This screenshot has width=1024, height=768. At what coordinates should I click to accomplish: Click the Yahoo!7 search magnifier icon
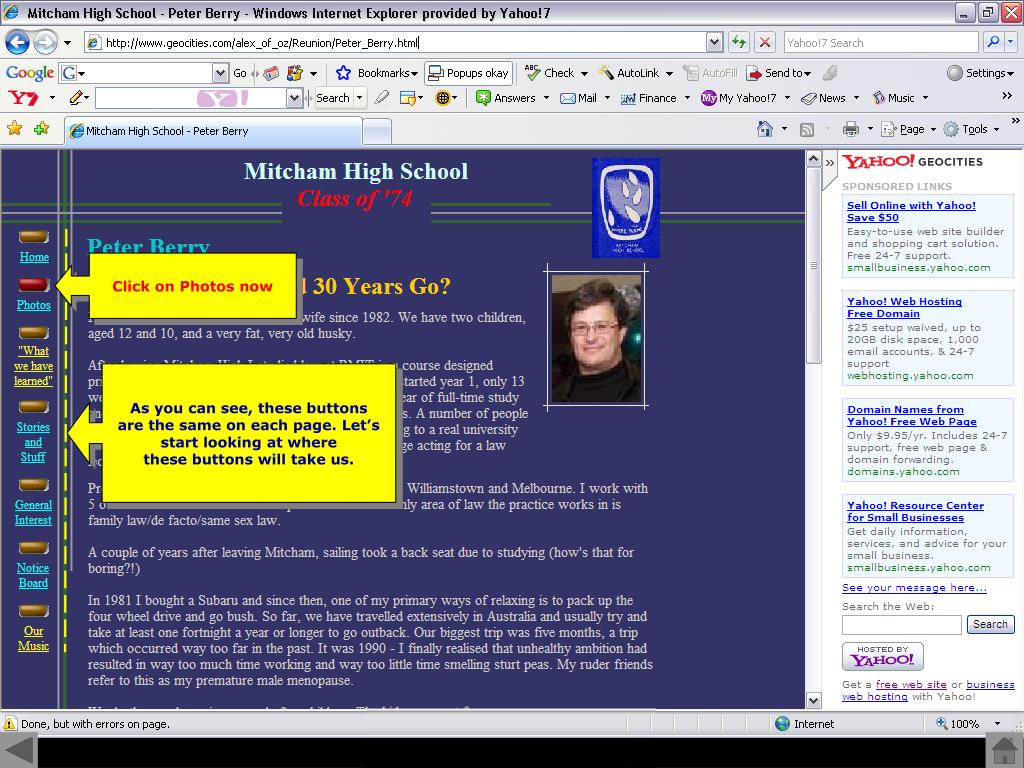pyautogui.click(x=993, y=42)
